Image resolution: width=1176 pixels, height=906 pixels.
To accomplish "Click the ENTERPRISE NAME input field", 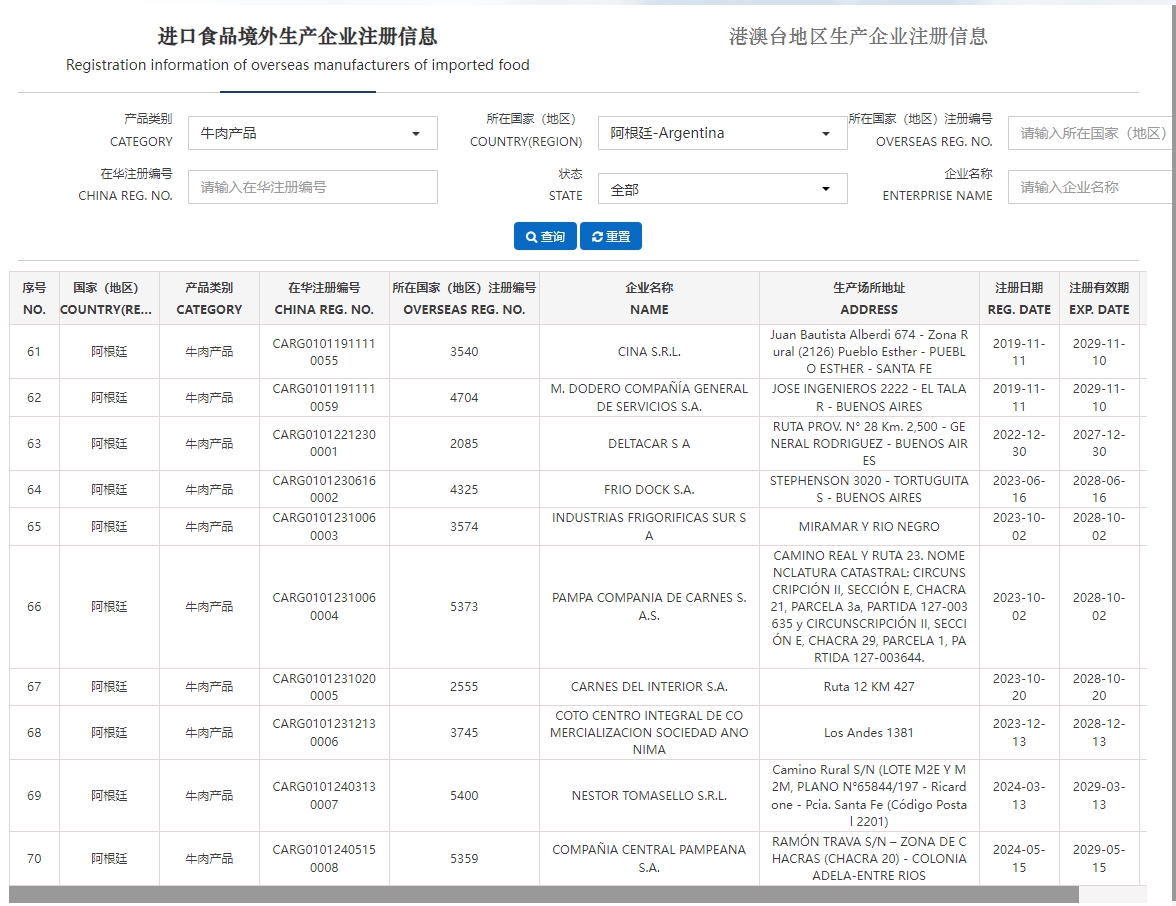I will click(1090, 186).
